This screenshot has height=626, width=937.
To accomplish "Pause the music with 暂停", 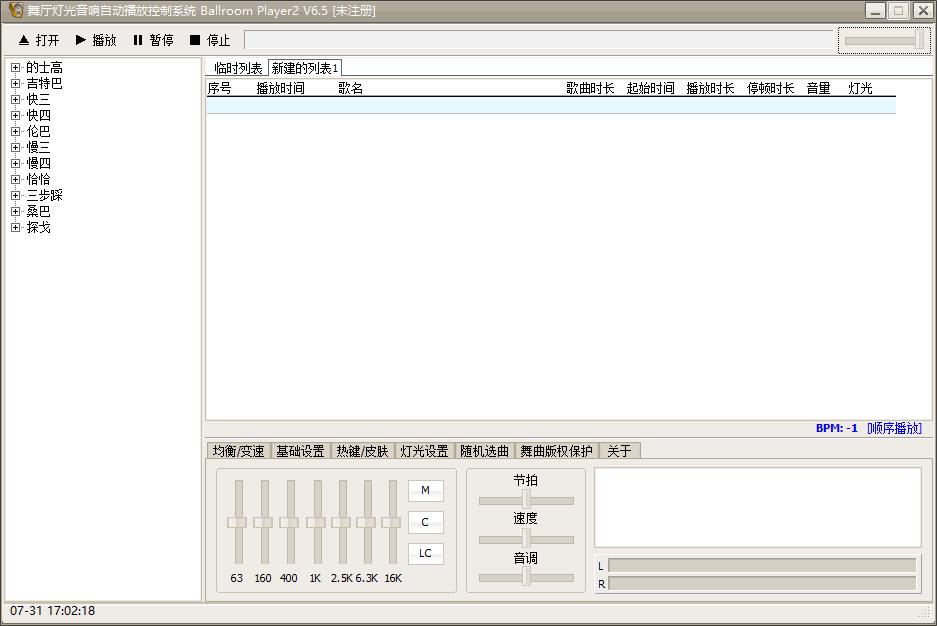I will pyautogui.click(x=153, y=40).
